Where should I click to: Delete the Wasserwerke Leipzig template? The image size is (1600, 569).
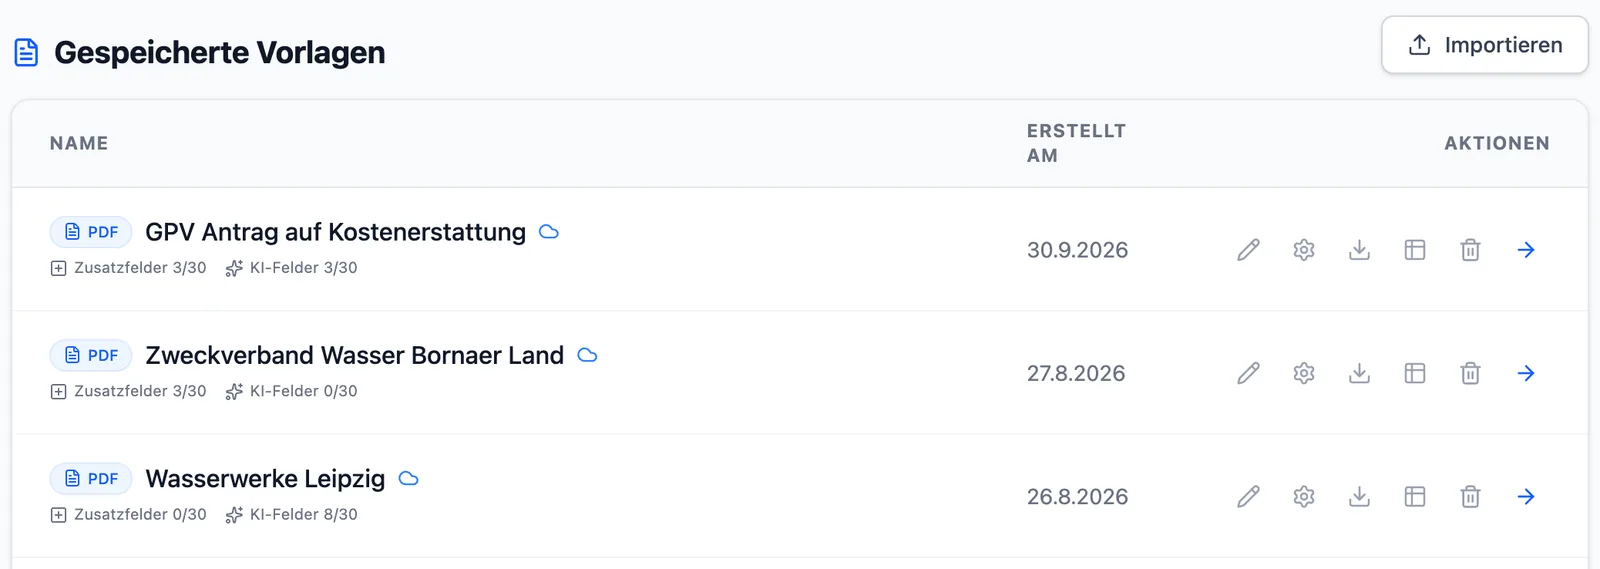1470,496
